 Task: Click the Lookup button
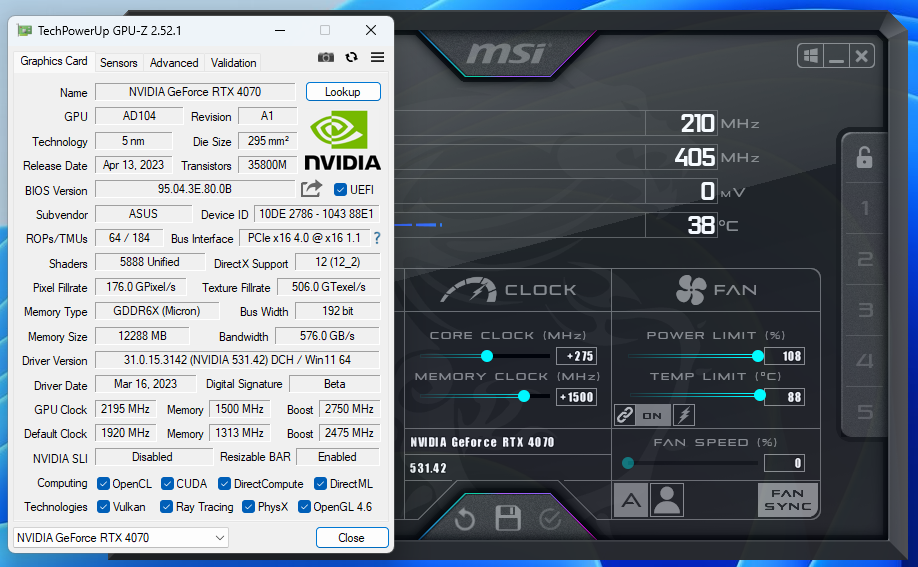point(343,92)
